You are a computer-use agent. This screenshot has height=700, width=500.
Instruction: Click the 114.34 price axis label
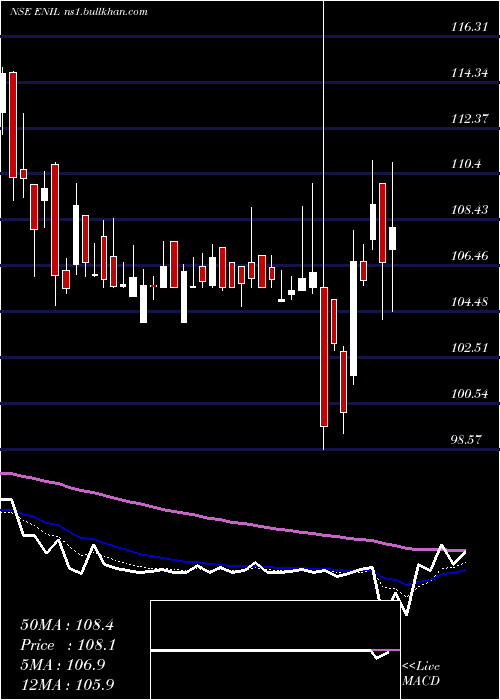(469, 73)
